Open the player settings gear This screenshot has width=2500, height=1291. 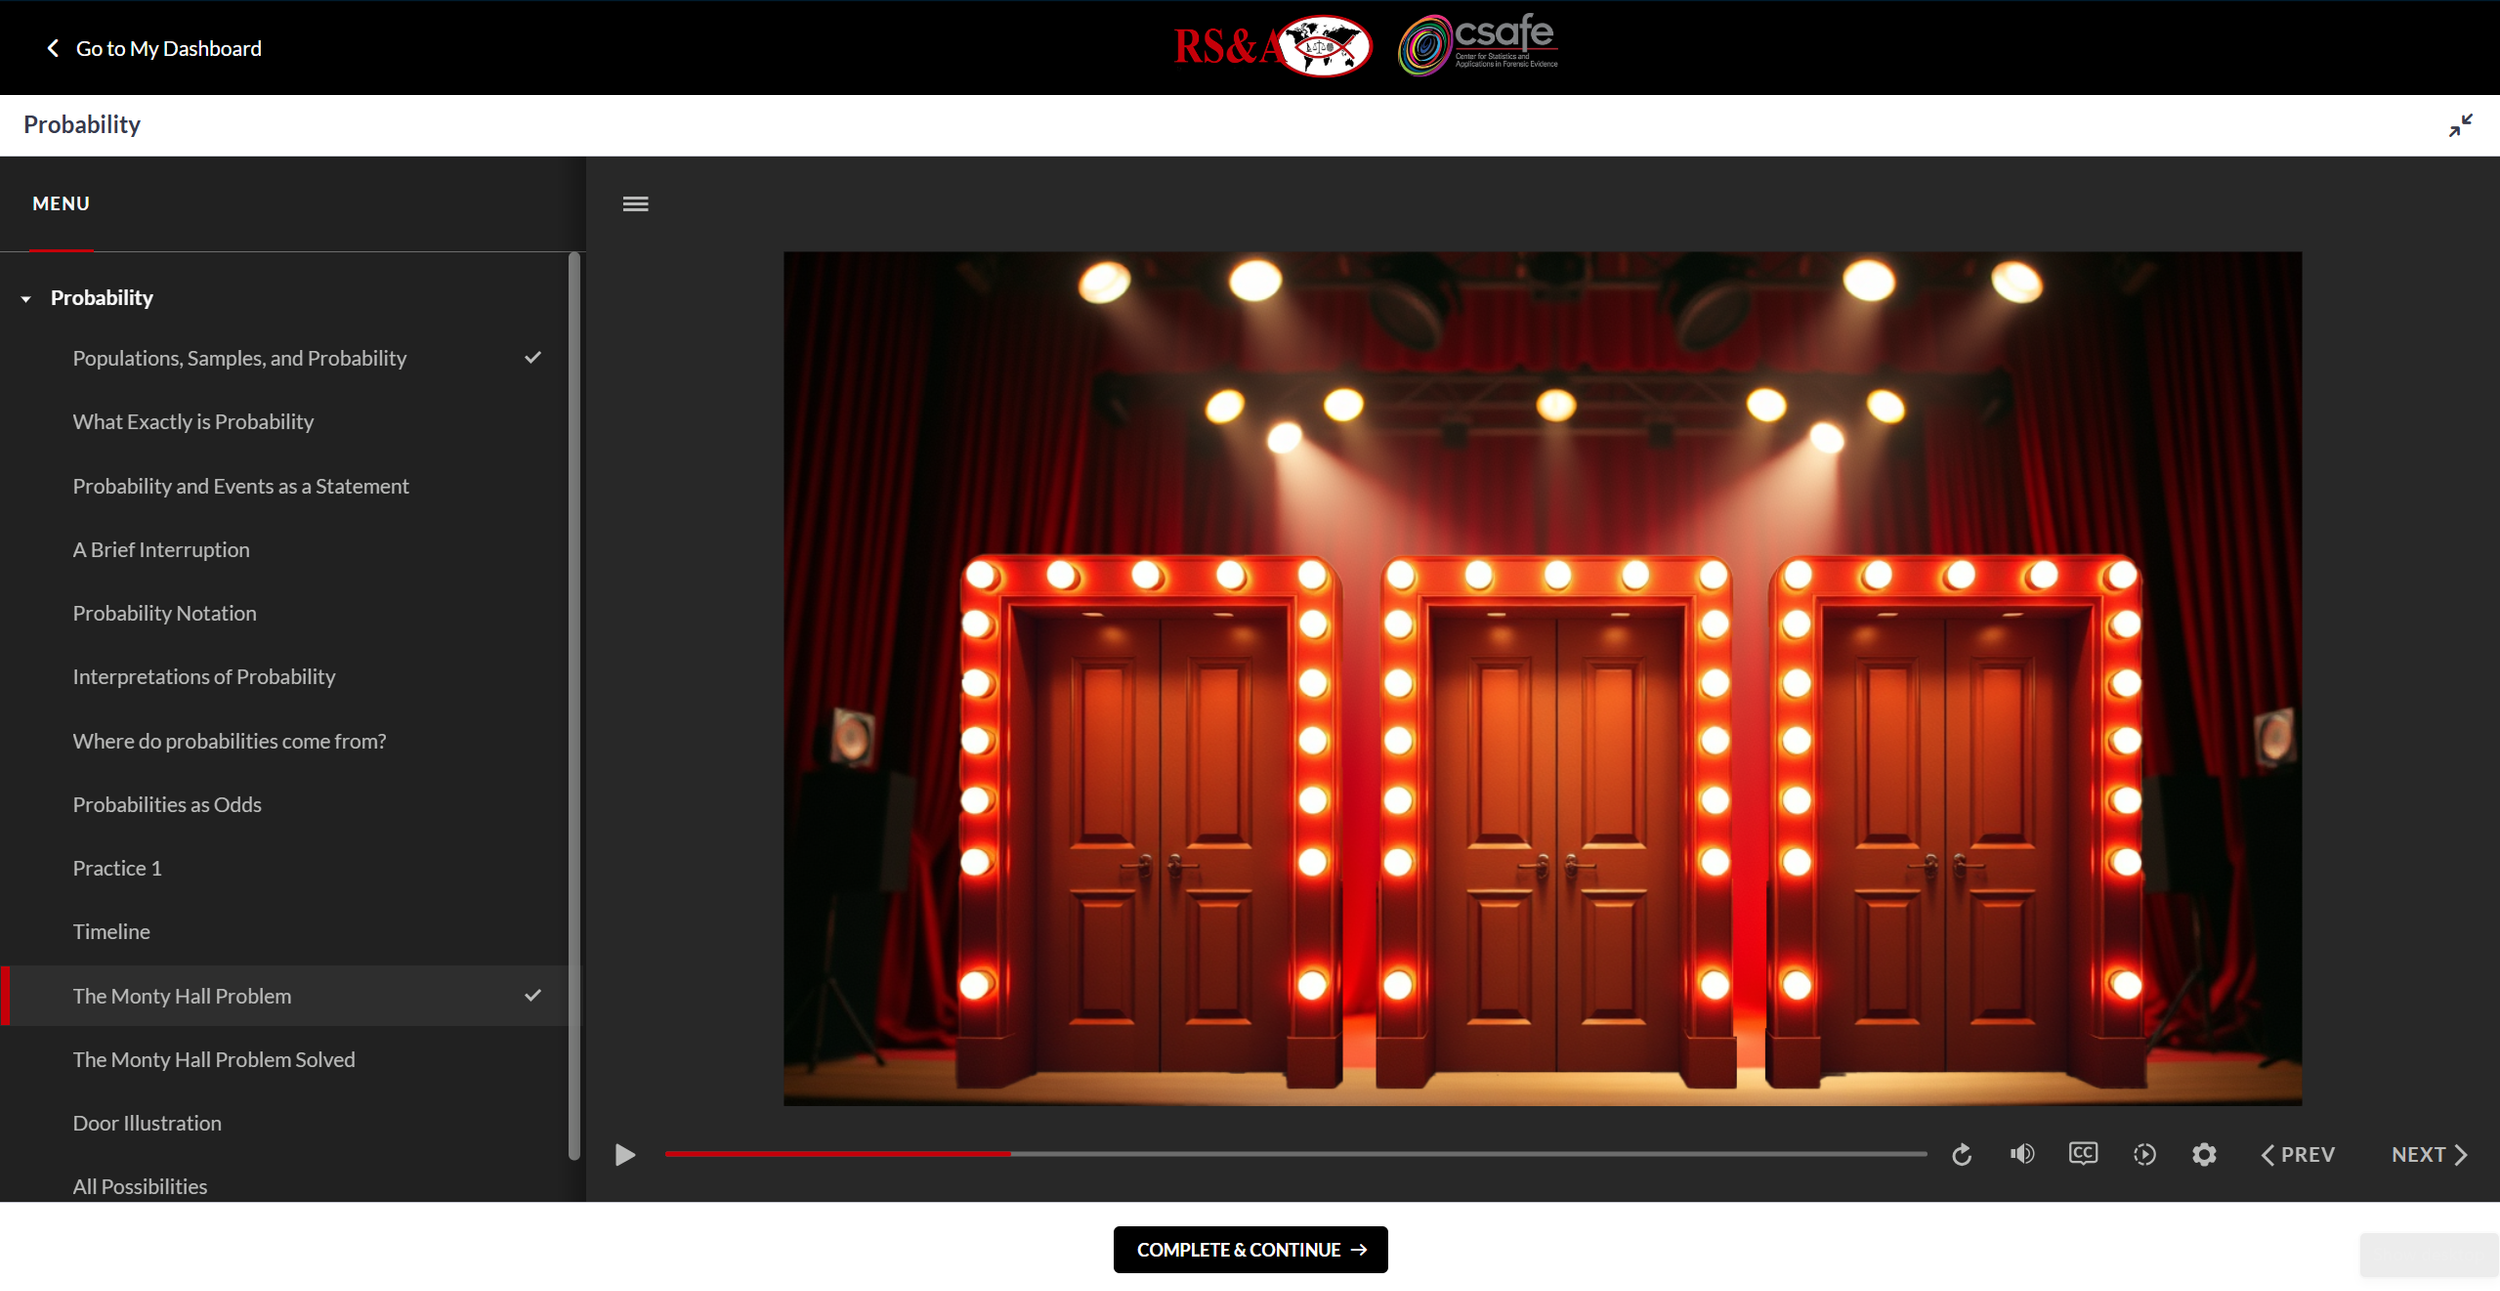(x=2204, y=1155)
